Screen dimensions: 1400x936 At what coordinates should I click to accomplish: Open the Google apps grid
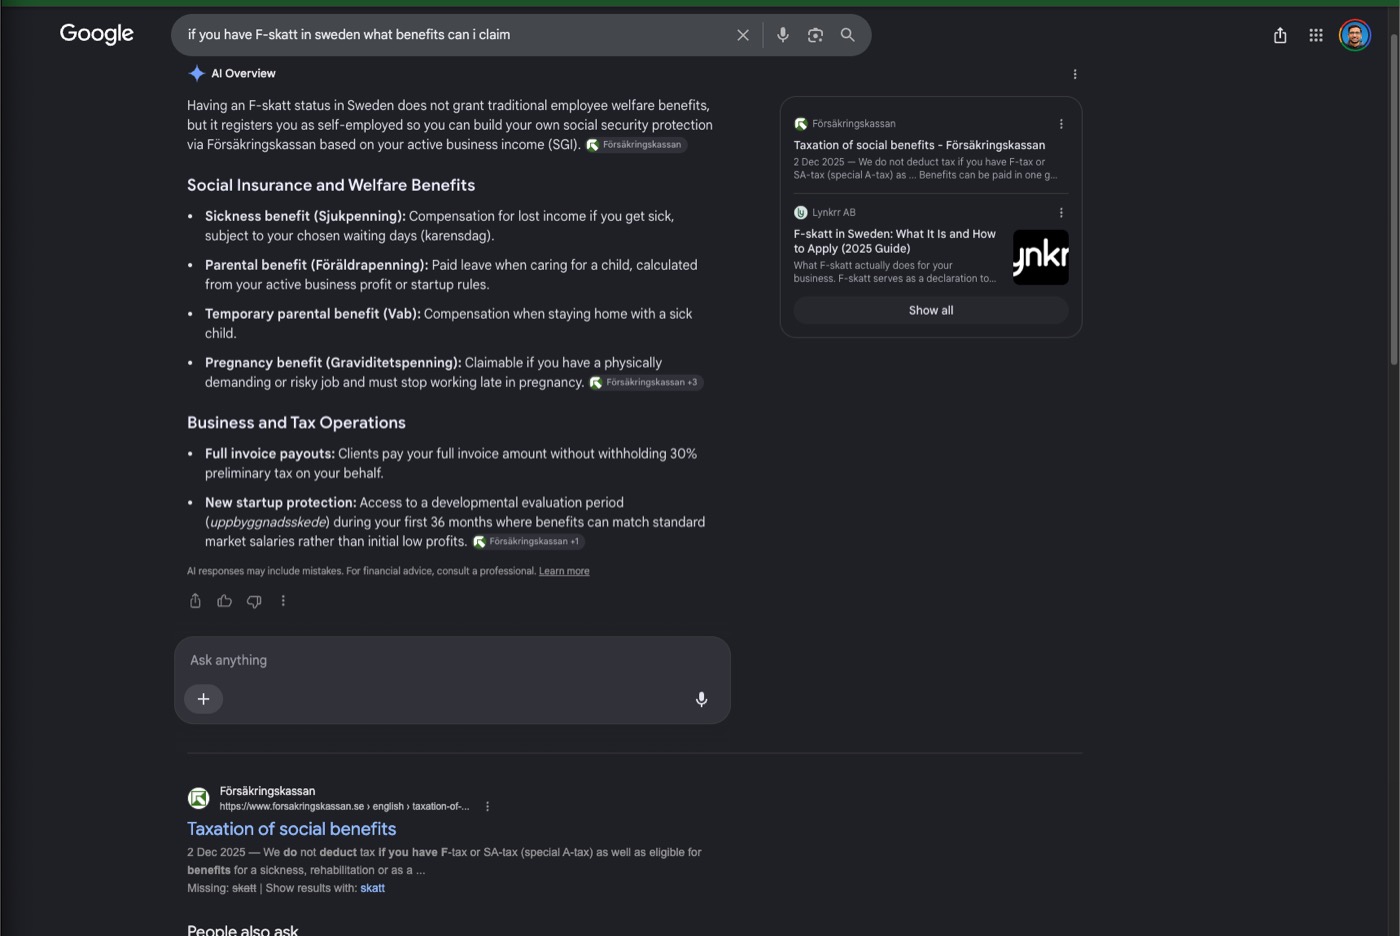(x=1316, y=35)
